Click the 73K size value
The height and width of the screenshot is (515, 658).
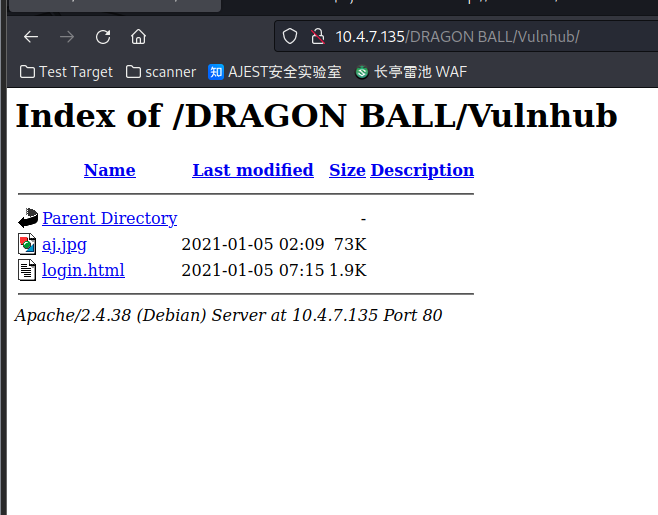[350, 244]
